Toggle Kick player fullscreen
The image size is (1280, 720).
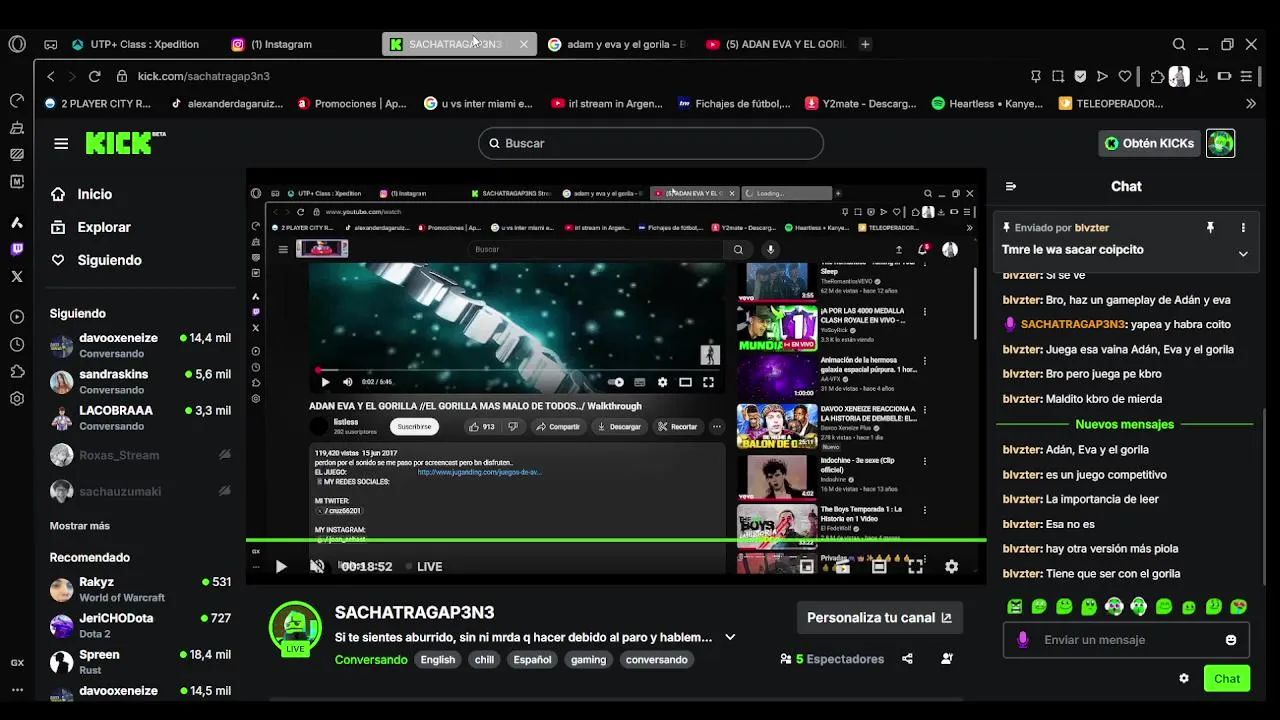point(915,566)
